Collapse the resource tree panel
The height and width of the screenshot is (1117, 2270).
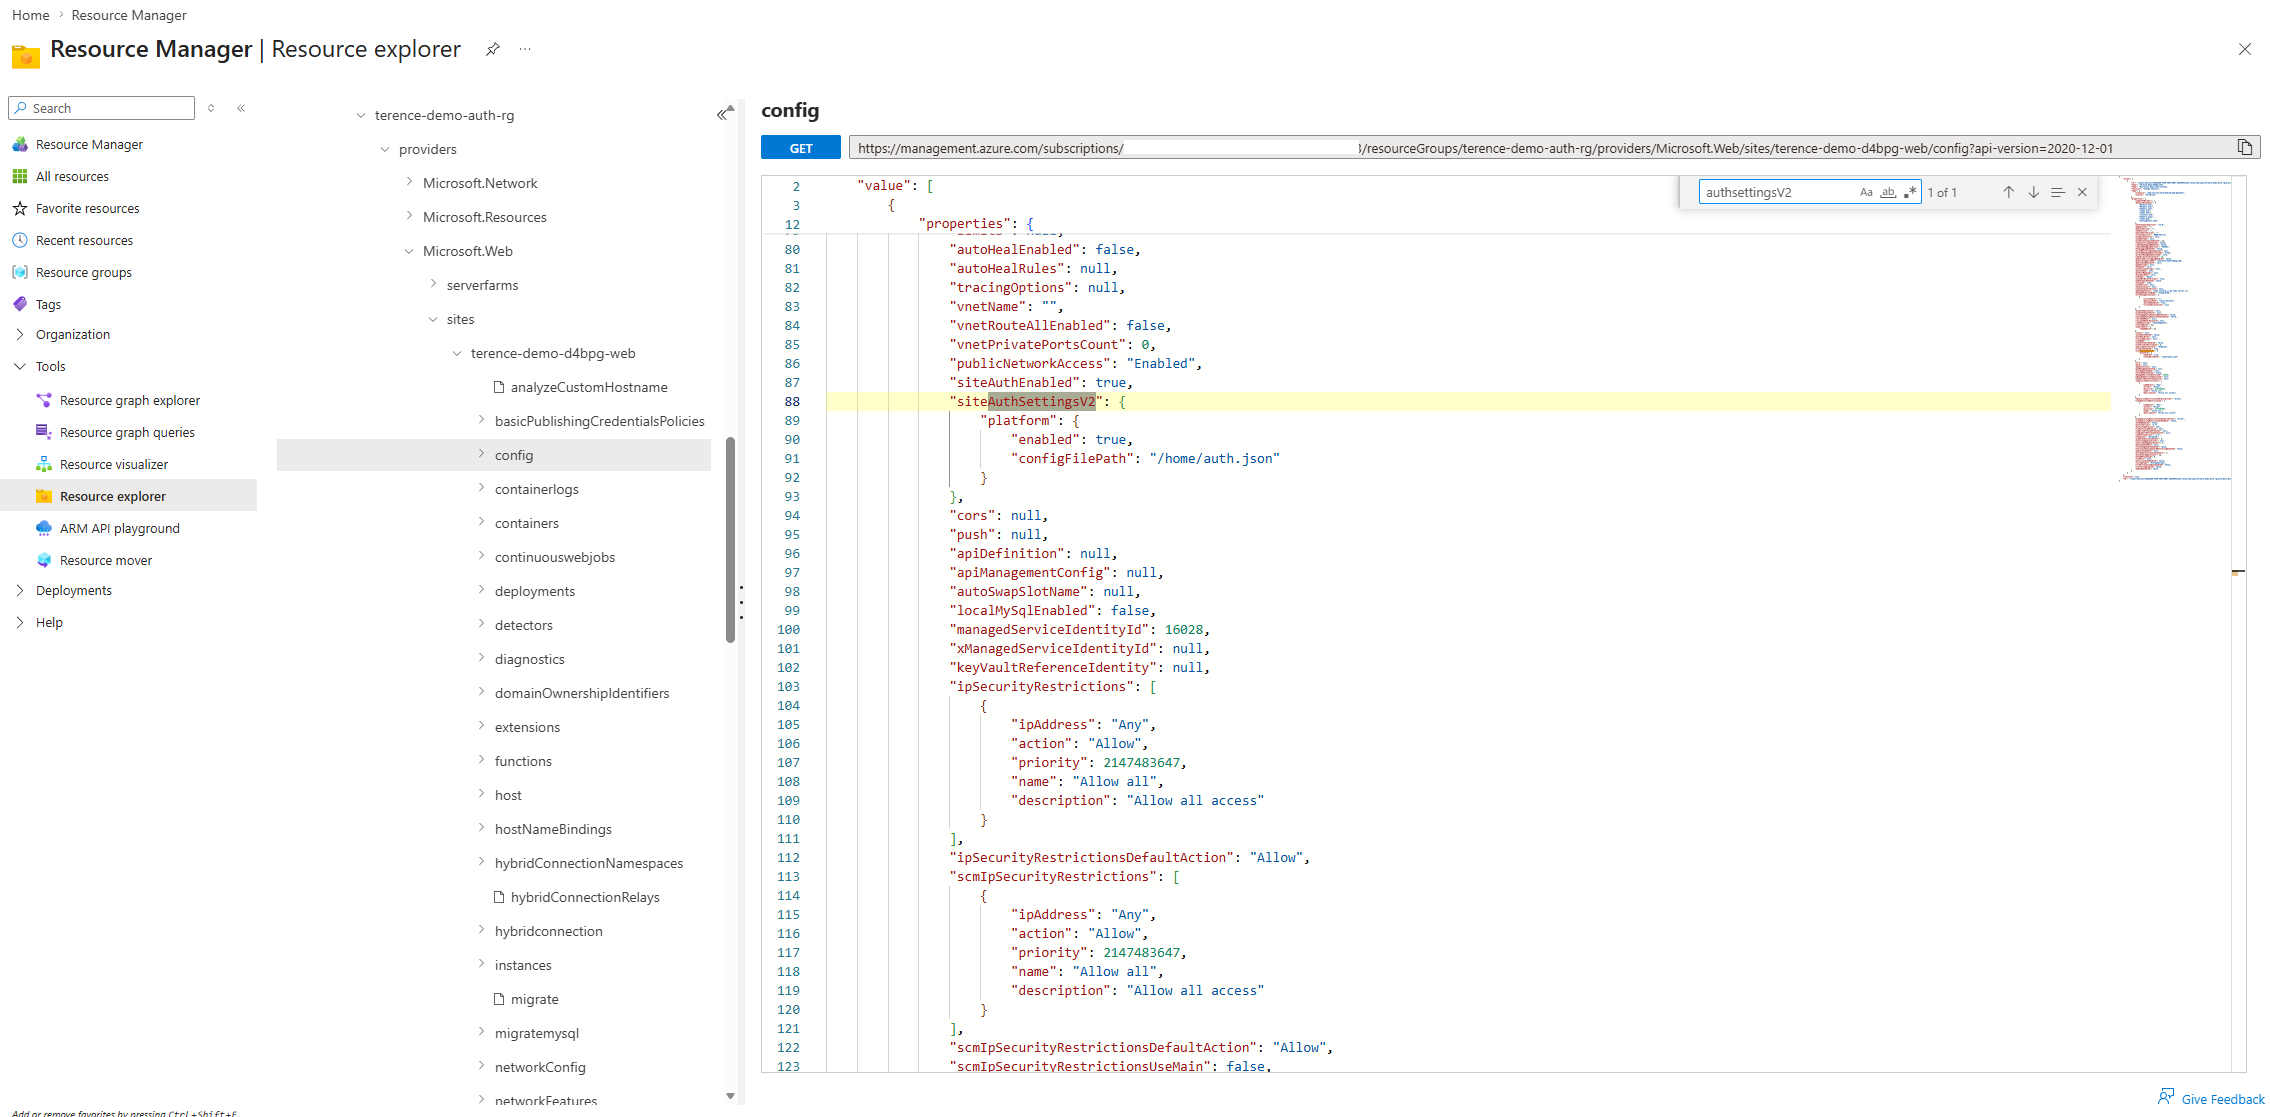[722, 115]
